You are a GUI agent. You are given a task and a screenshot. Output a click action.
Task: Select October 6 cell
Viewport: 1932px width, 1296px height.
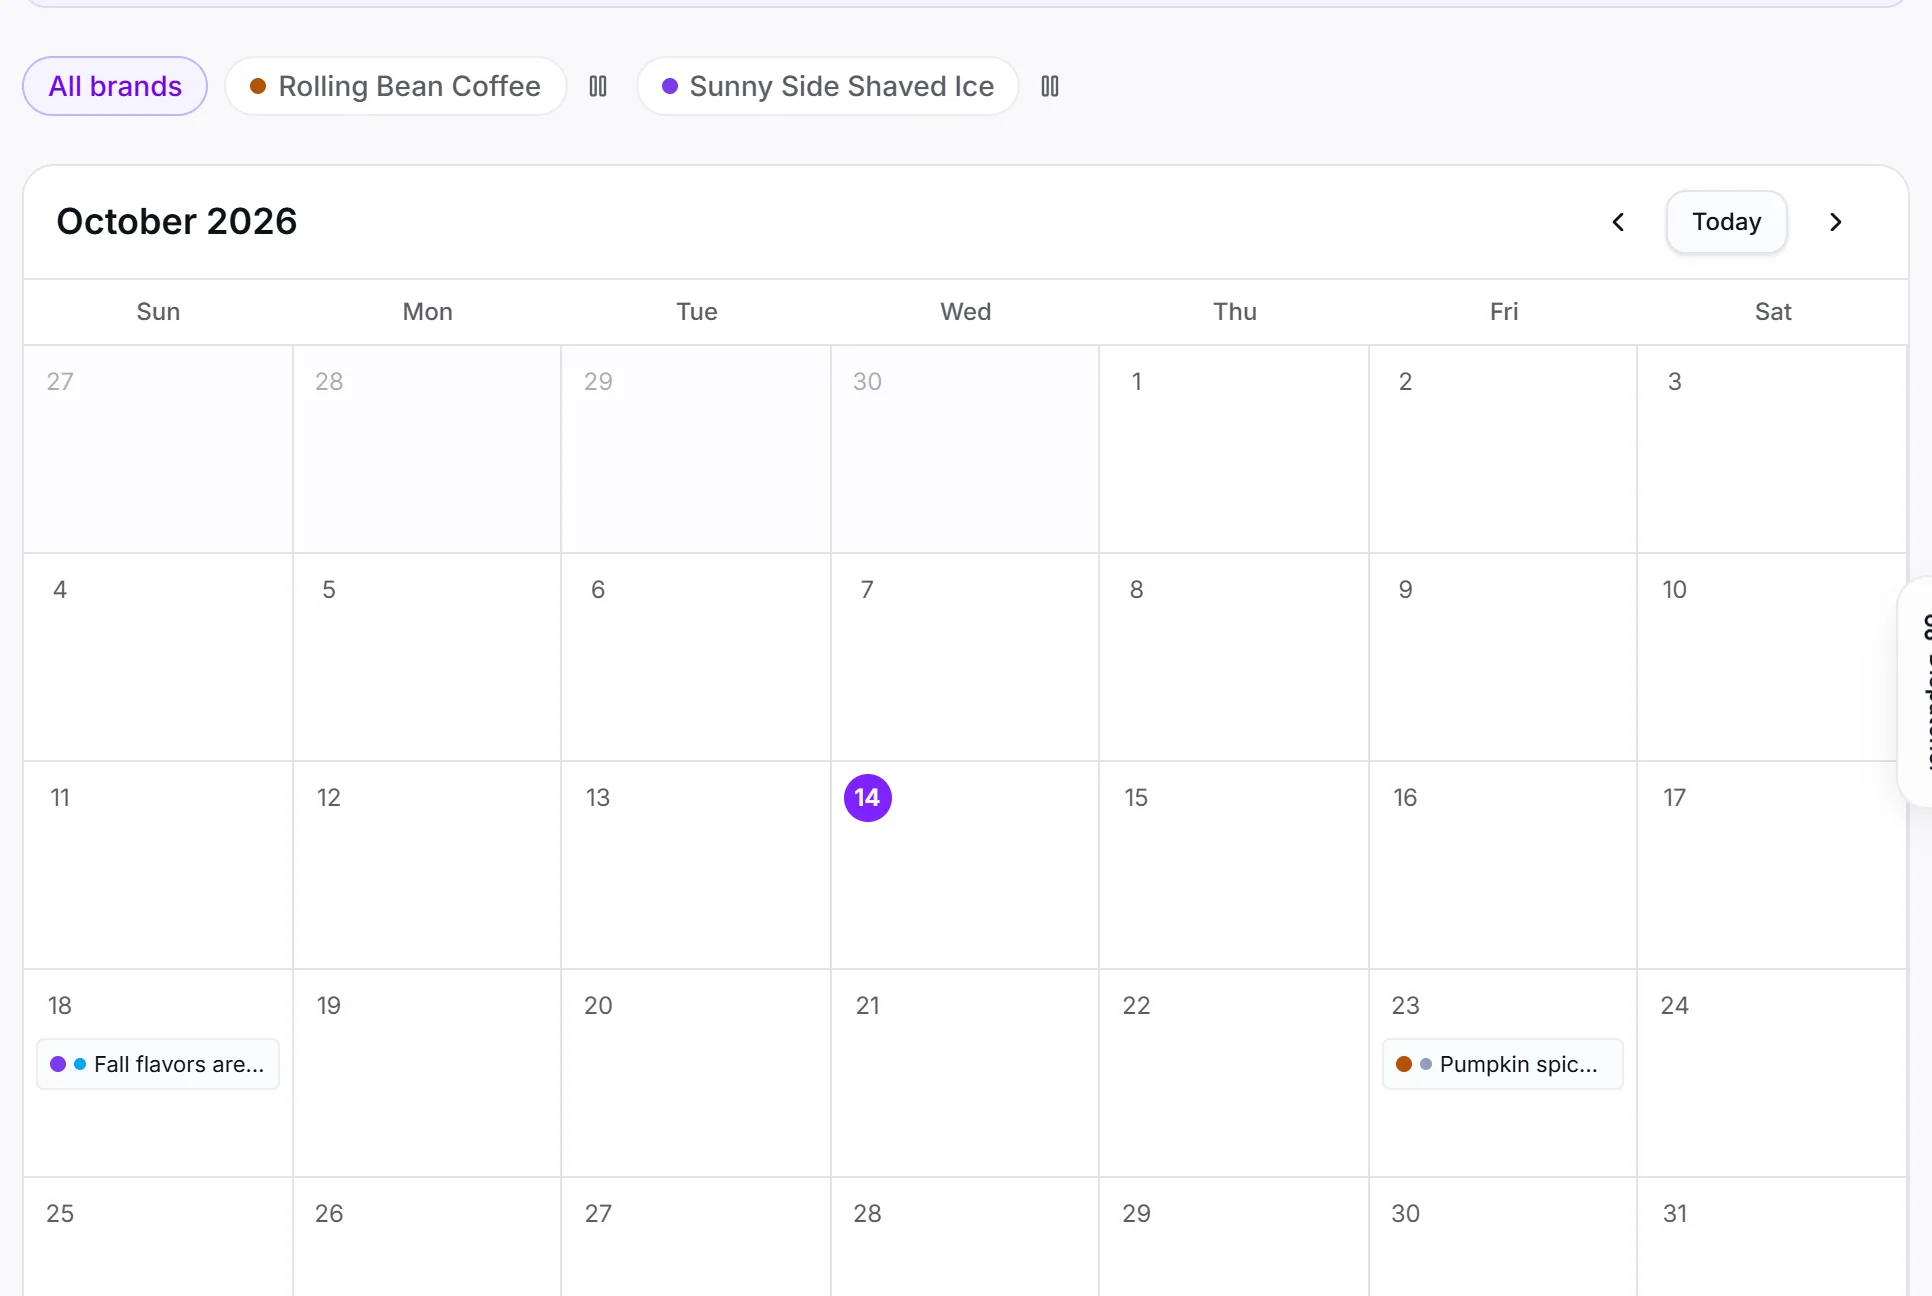click(x=696, y=657)
